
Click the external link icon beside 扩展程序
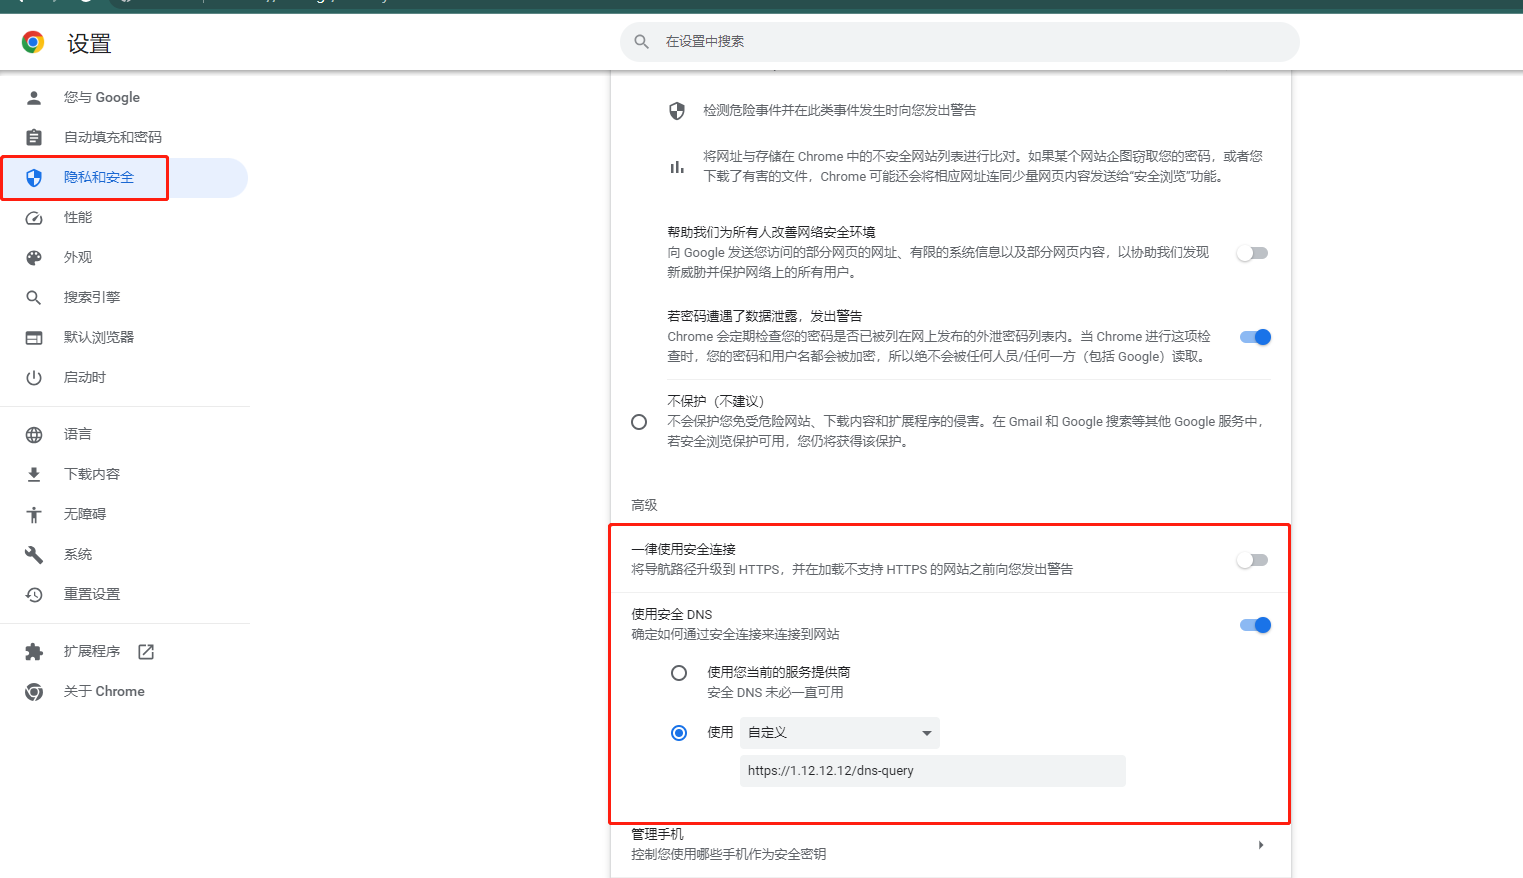146,651
